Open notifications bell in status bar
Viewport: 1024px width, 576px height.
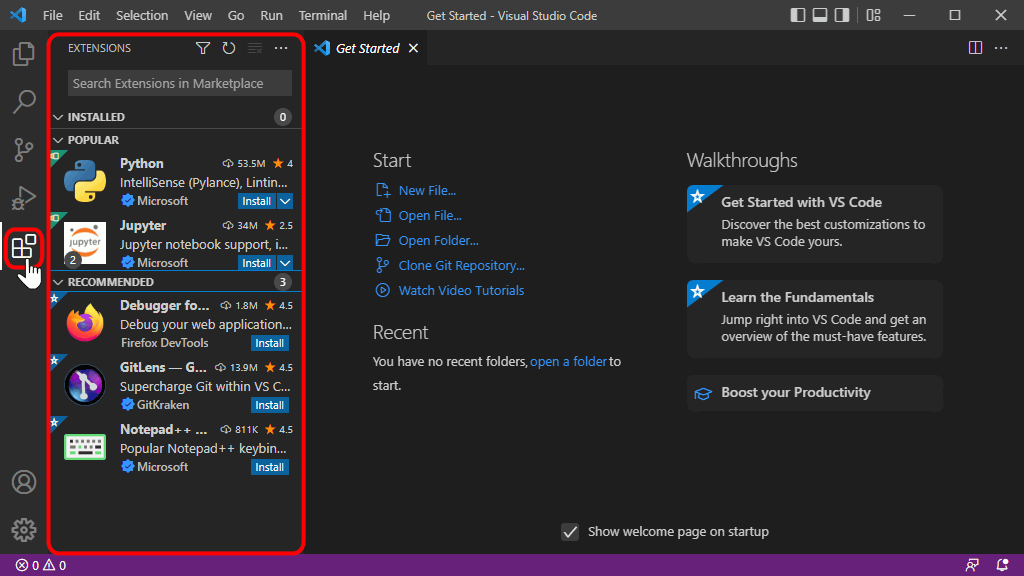[1002, 565]
